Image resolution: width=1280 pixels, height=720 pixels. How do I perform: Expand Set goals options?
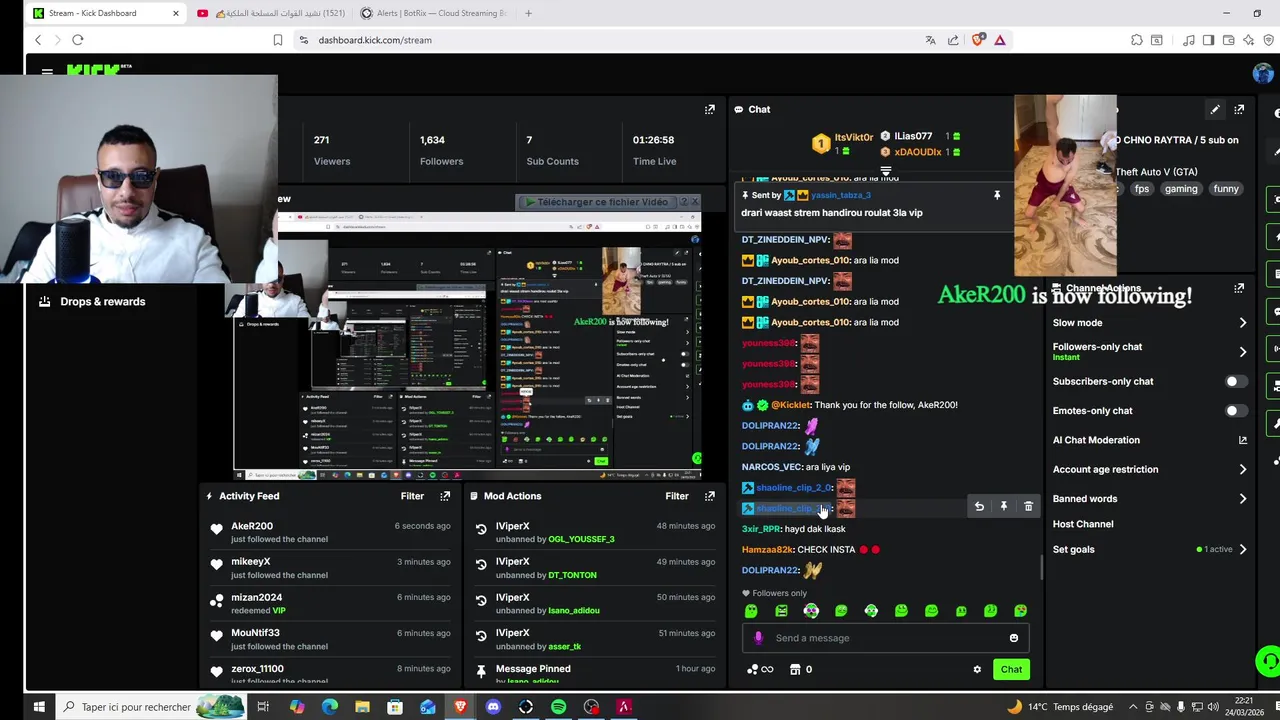pos(1243,549)
